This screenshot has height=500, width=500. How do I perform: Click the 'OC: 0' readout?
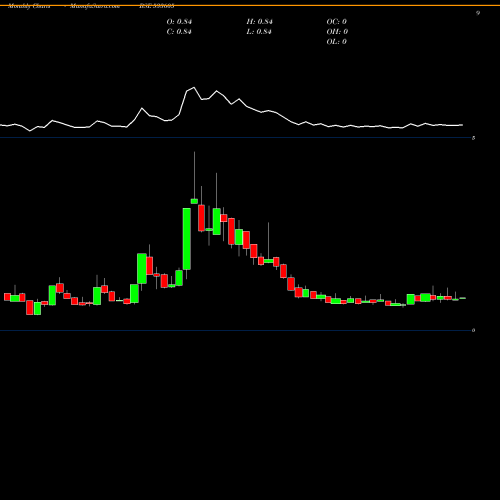[337, 22]
